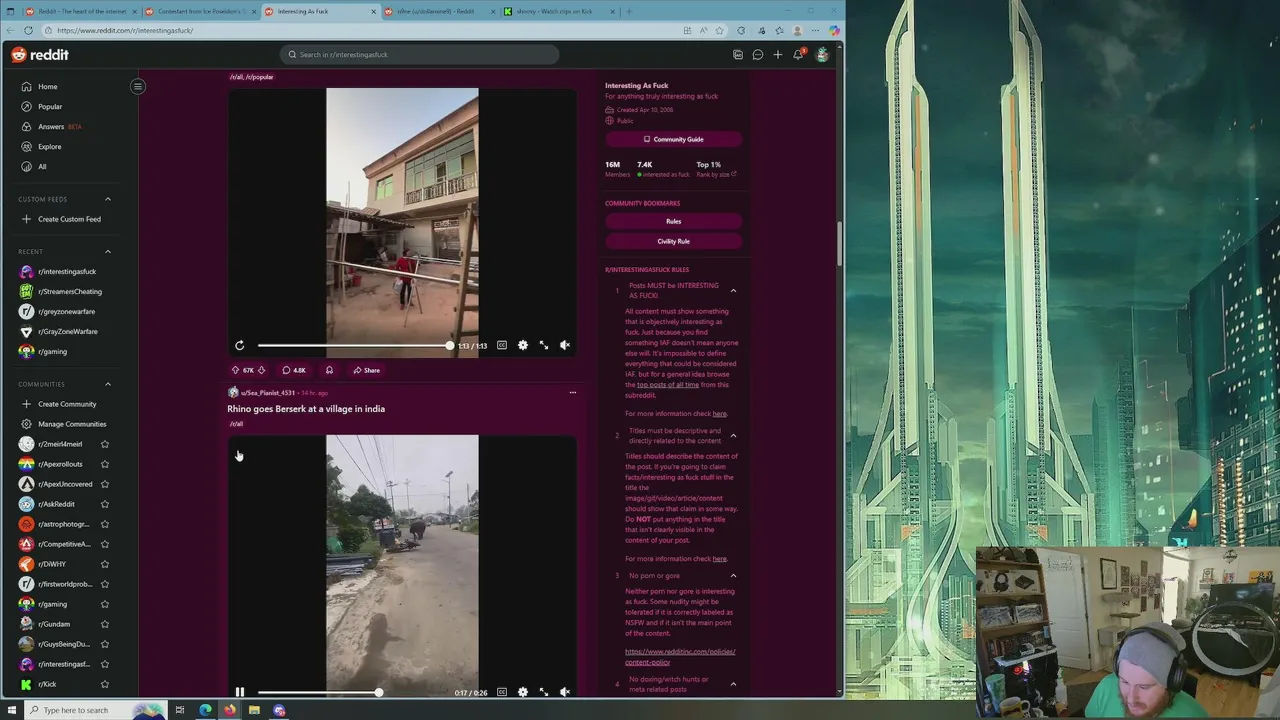Upvote the post with 67K votes

[x=235, y=370]
